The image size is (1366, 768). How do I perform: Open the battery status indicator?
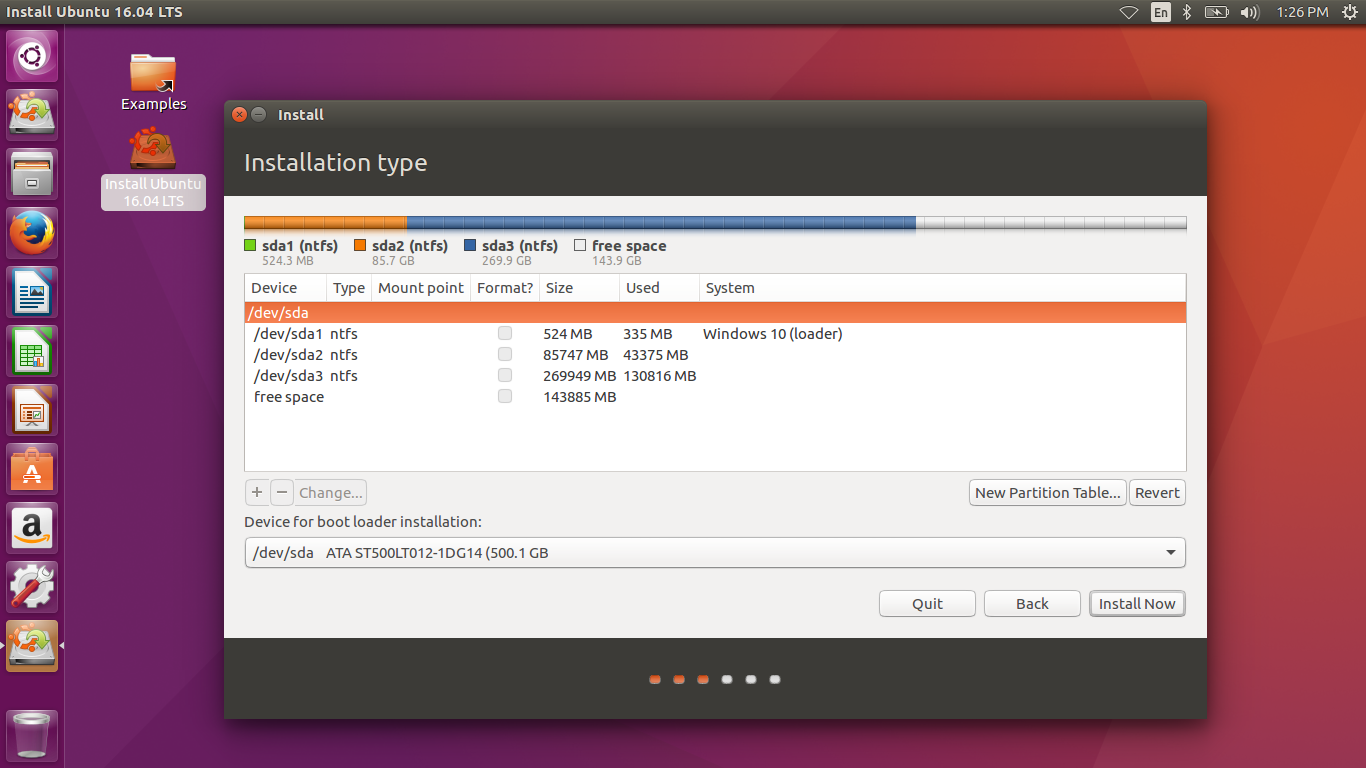(x=1216, y=12)
